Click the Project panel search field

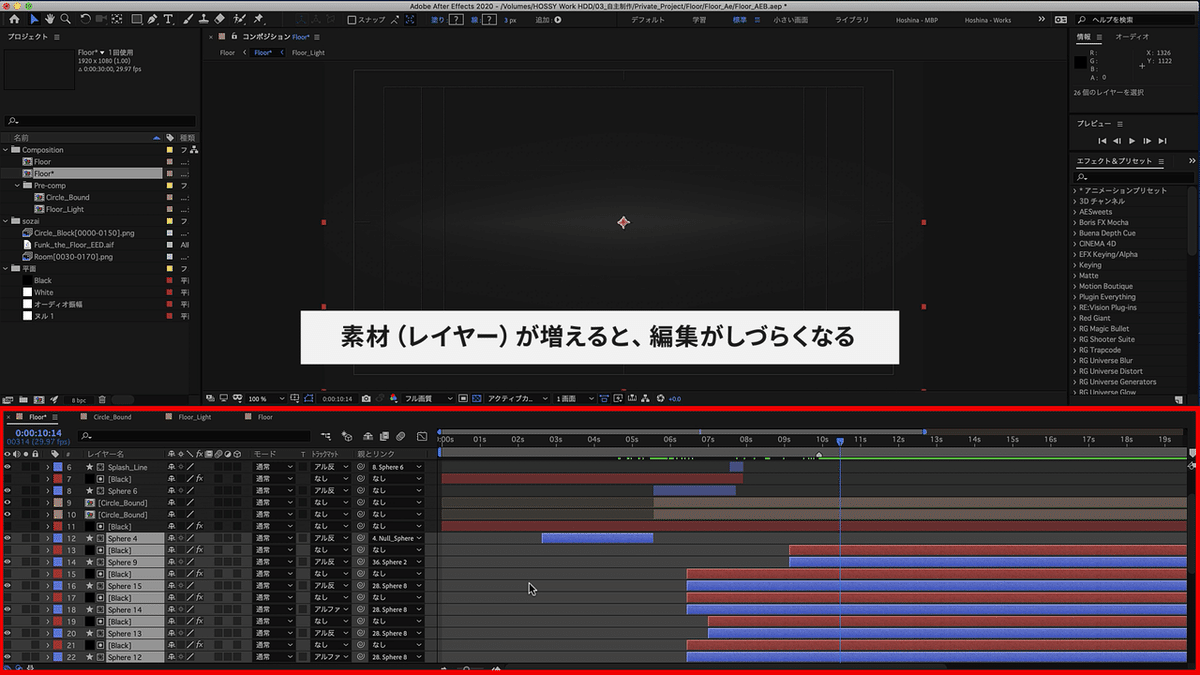[100, 121]
